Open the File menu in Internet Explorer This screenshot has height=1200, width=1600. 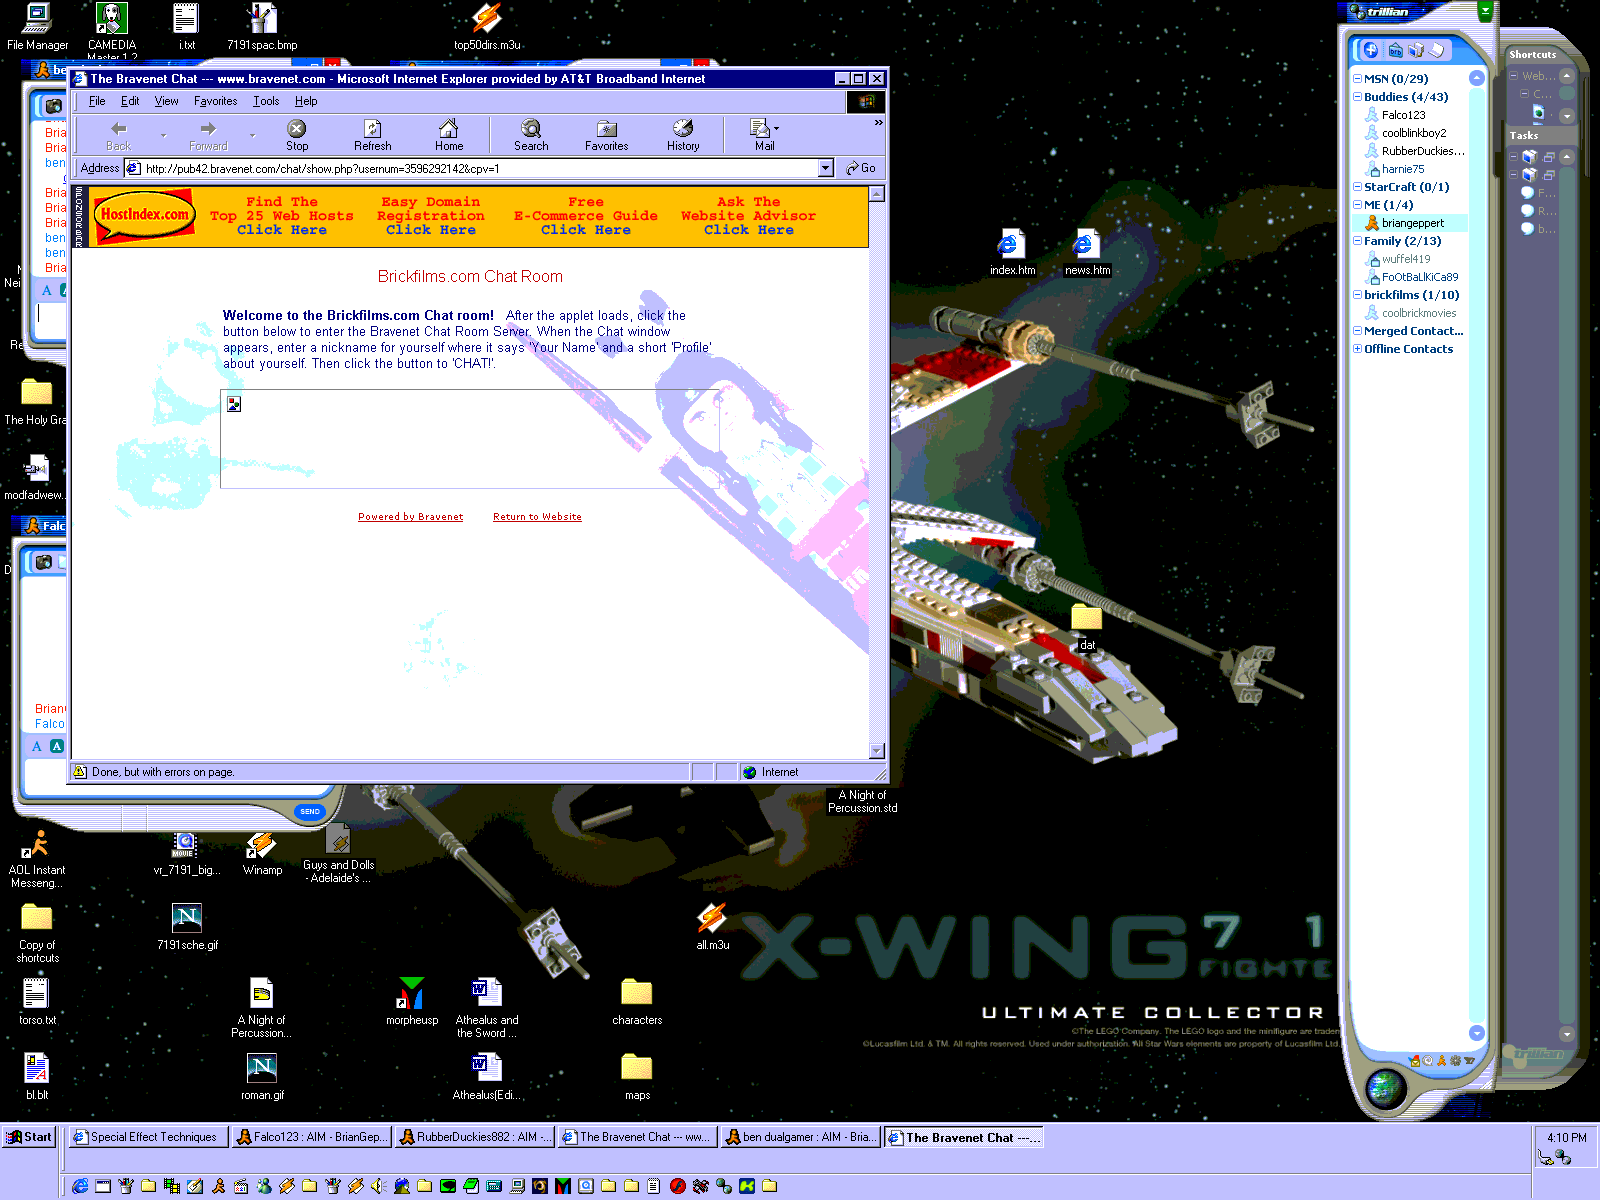97,101
